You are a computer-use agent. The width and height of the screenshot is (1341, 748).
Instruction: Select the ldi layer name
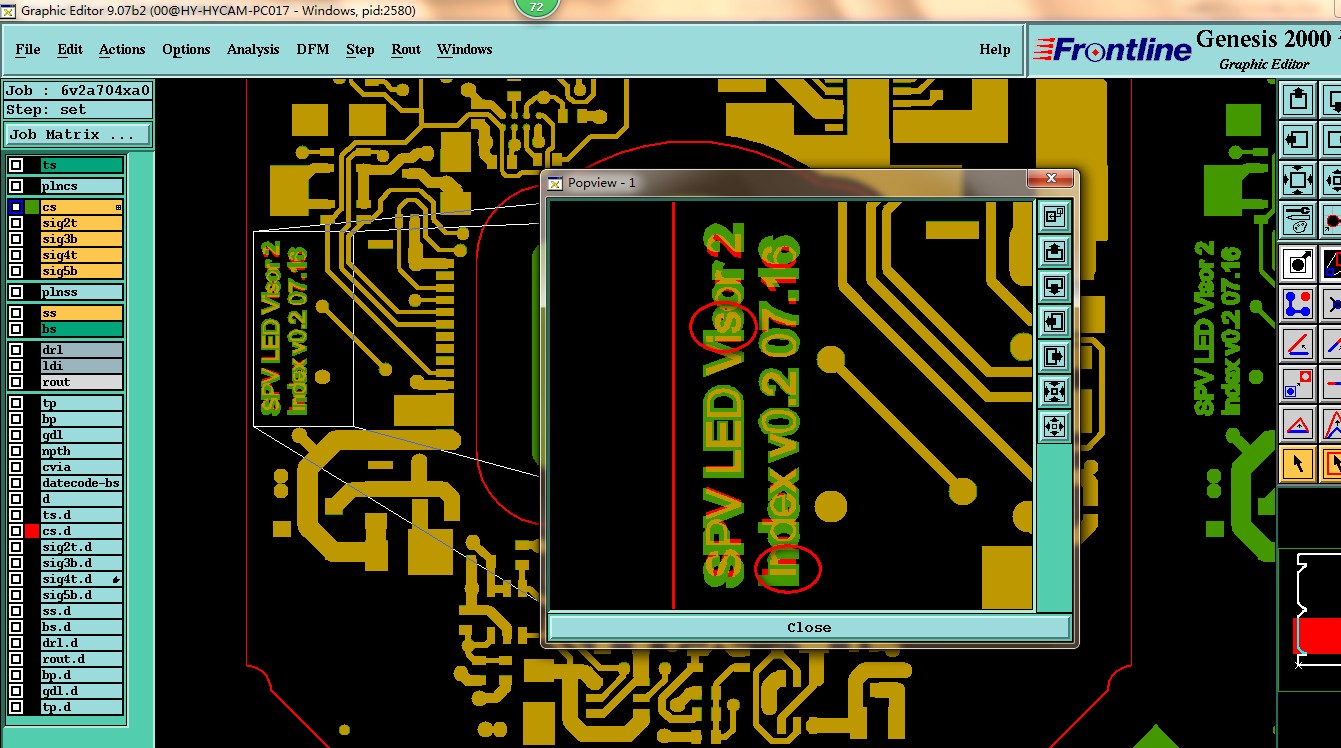[x=81, y=366]
